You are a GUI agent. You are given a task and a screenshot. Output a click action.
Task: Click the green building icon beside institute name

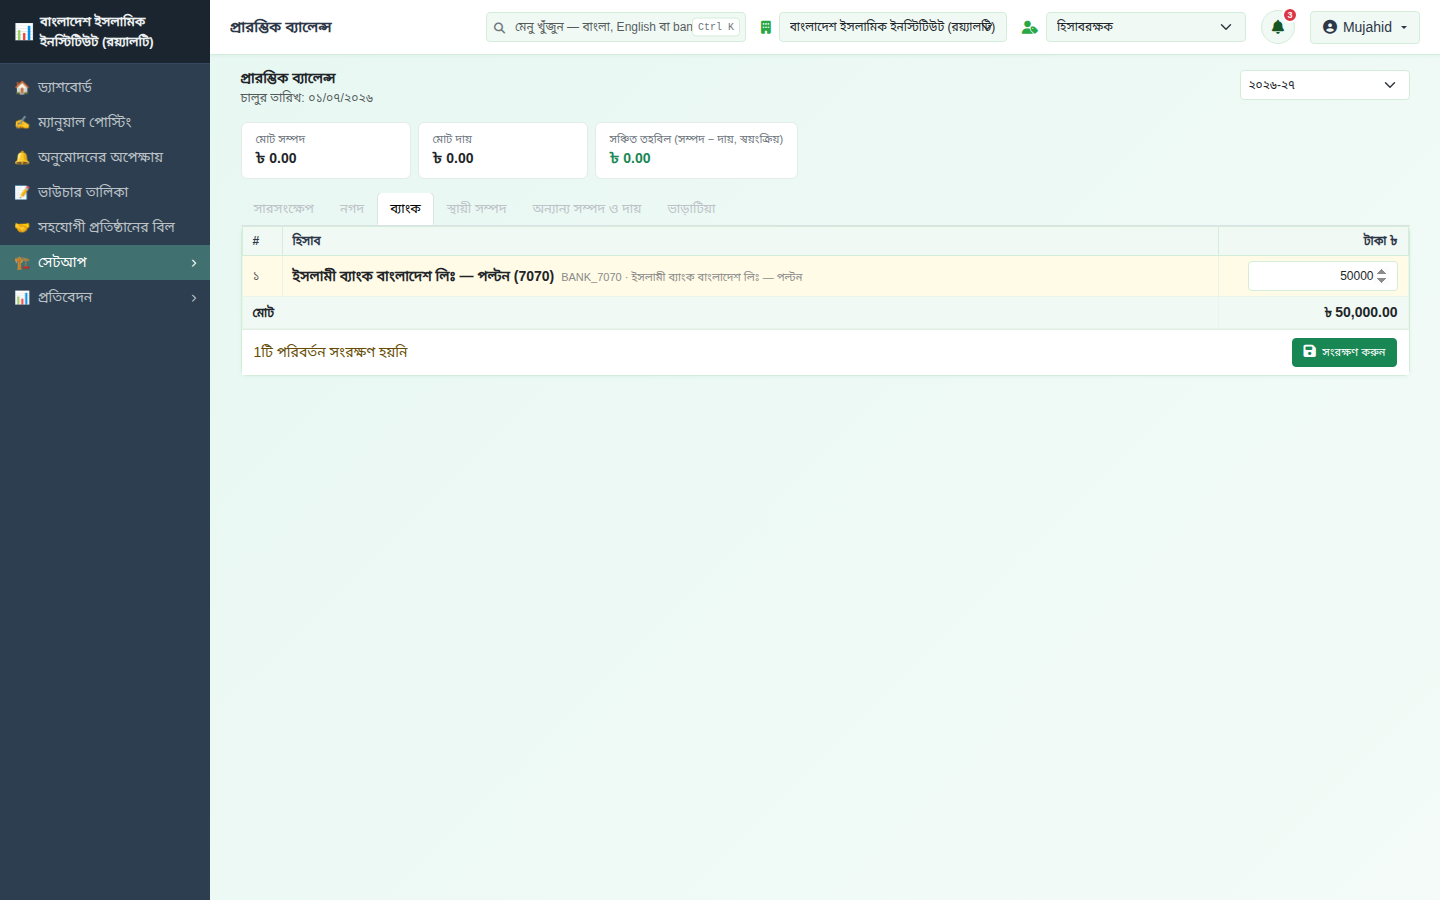766,28
